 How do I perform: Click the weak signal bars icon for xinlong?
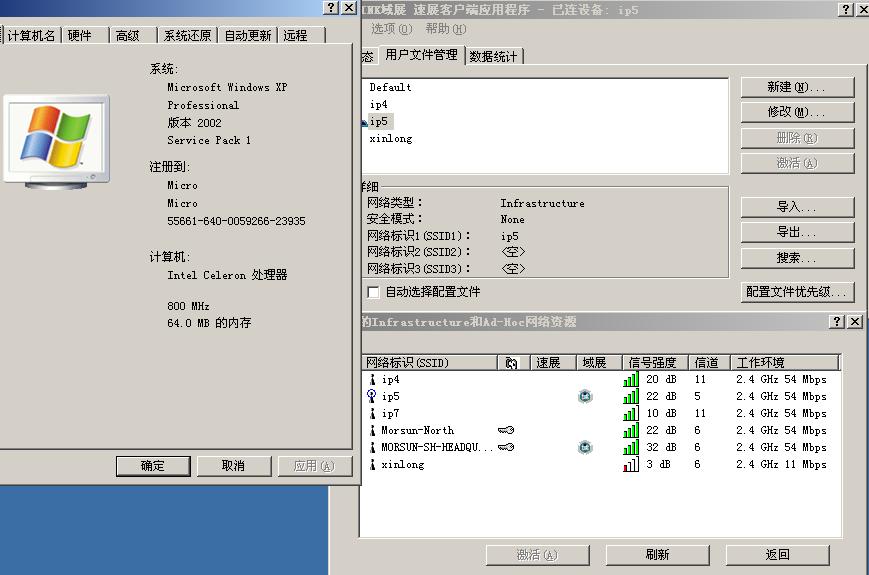point(631,464)
